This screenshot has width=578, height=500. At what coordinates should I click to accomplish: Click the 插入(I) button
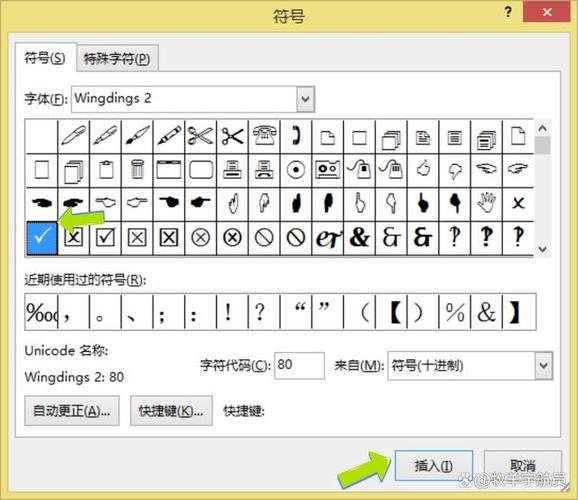[x=434, y=466]
